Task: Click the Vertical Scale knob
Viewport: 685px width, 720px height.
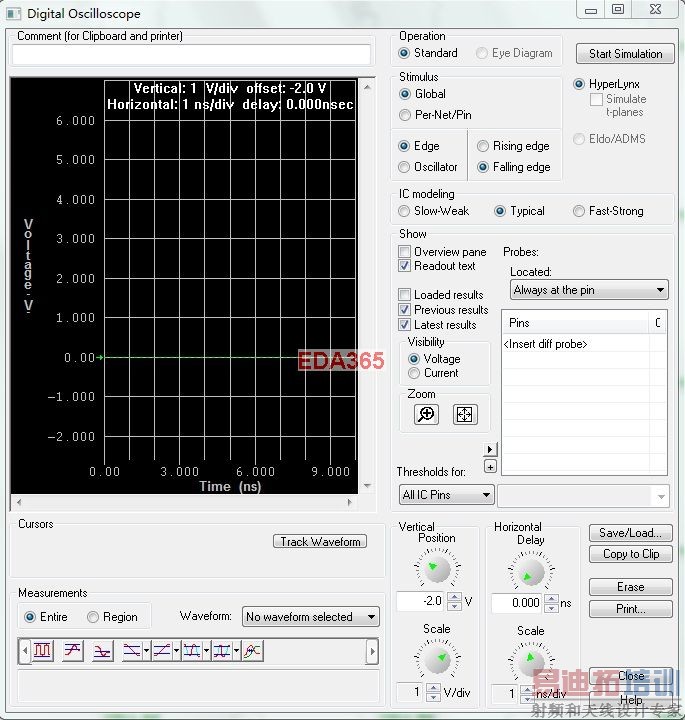Action: (x=438, y=659)
